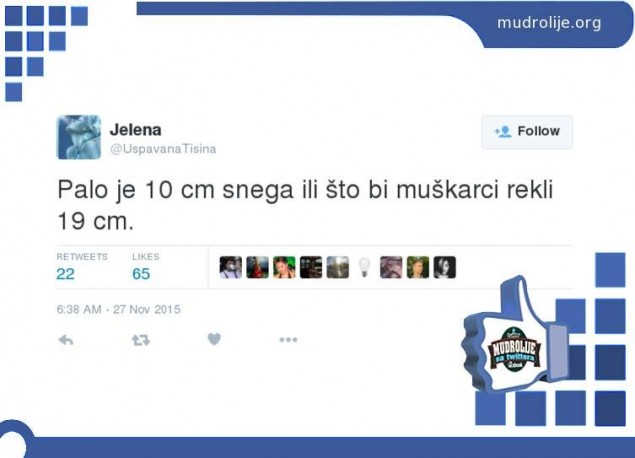Click the Jelena display name
Screen dimensions: 635x458
(136, 130)
